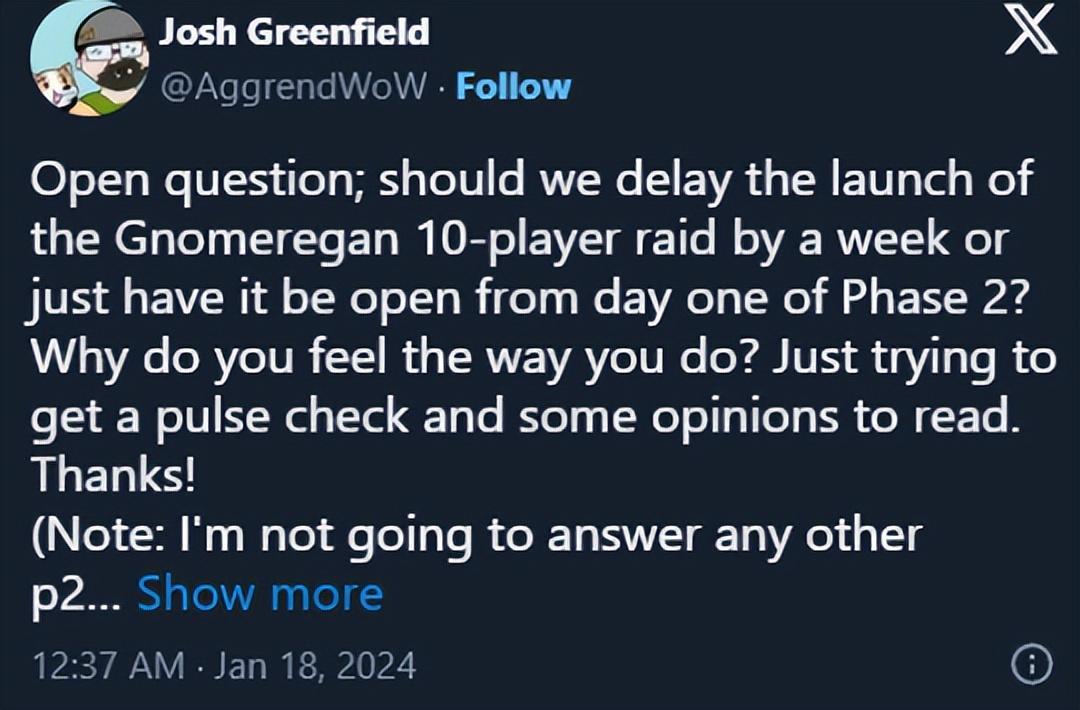
Task: Click the tweet info circle icon
Action: pyautogui.click(x=1033, y=662)
